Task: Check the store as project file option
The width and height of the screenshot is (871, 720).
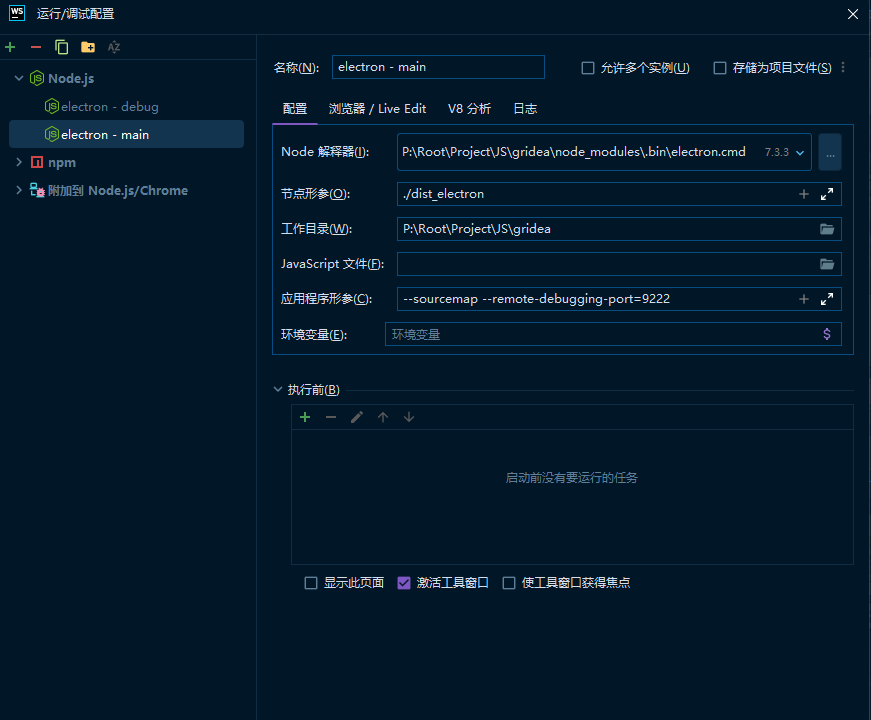Action: tap(720, 68)
